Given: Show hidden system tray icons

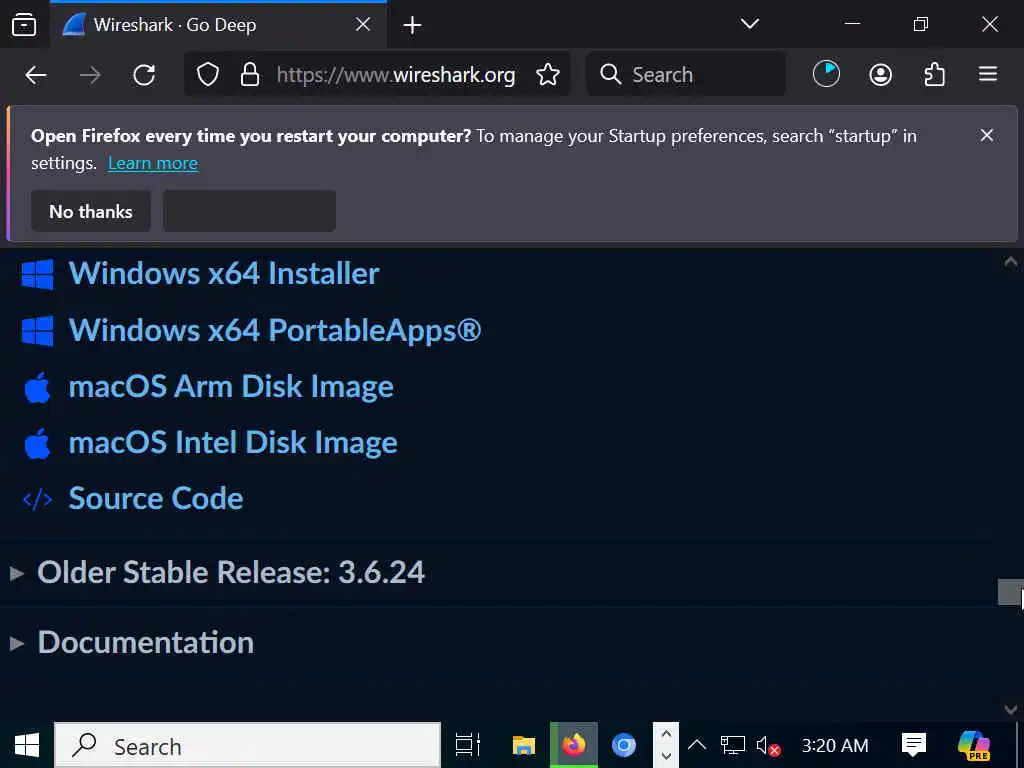Looking at the screenshot, I should (x=697, y=744).
